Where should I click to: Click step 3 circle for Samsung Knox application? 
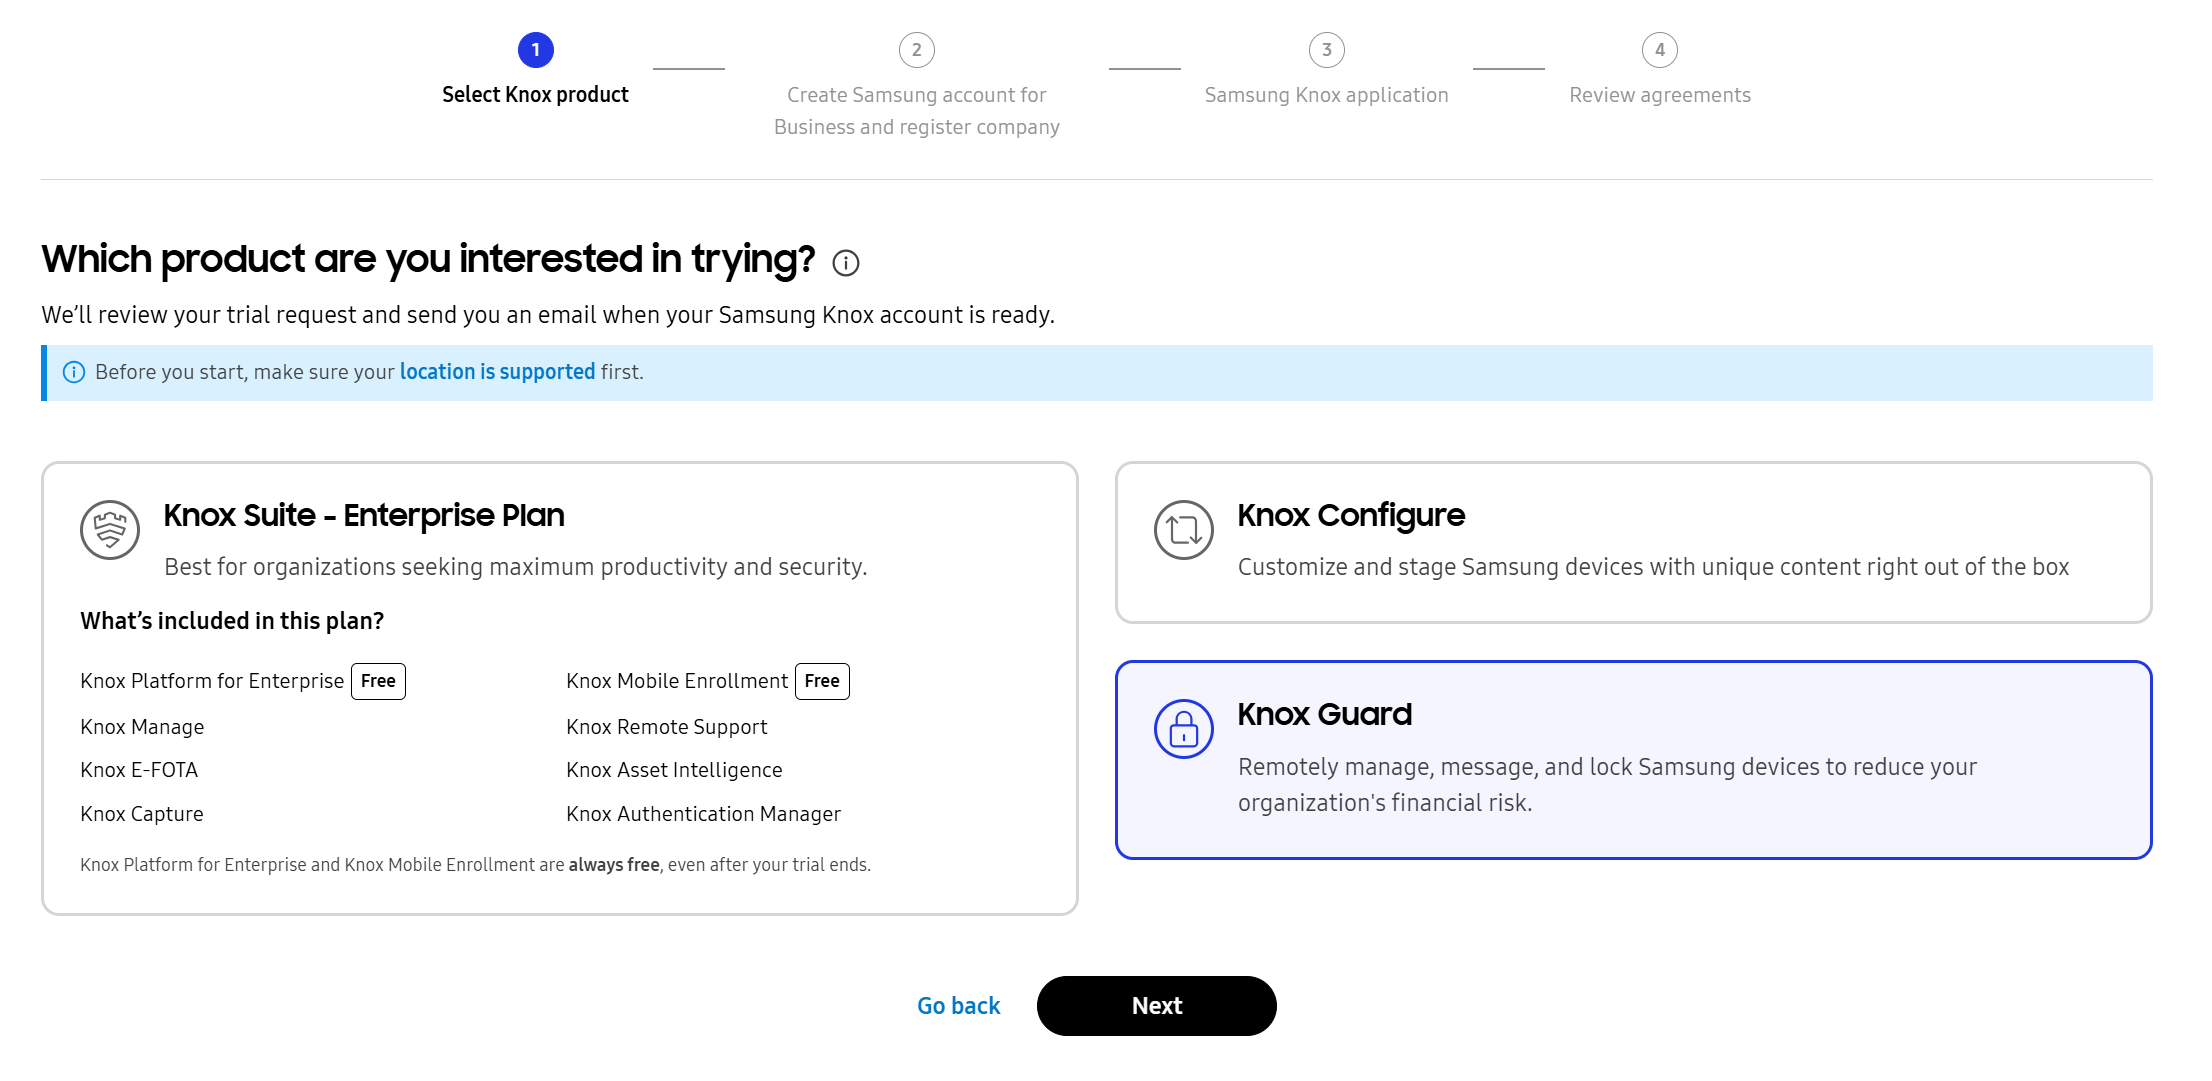[1327, 49]
